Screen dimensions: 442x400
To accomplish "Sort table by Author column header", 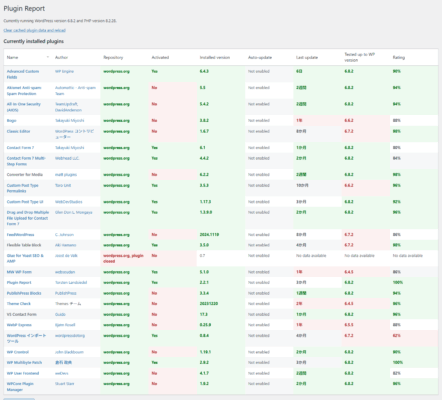I will point(61,57).
